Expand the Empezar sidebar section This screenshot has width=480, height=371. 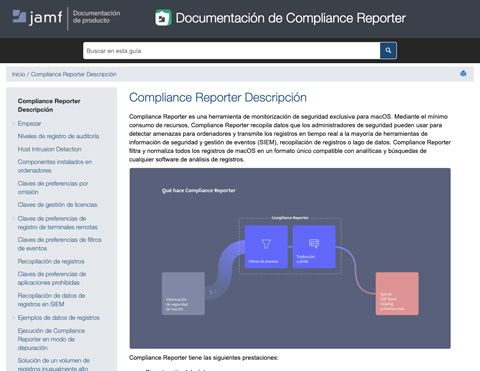pyautogui.click(x=14, y=124)
